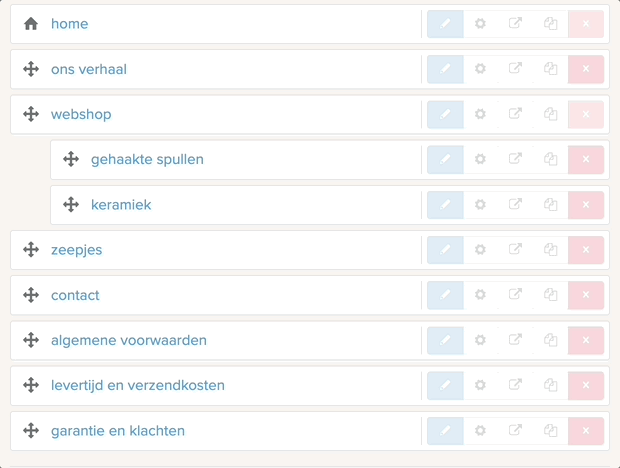
Task: Duplicate the home page
Action: click(550, 24)
